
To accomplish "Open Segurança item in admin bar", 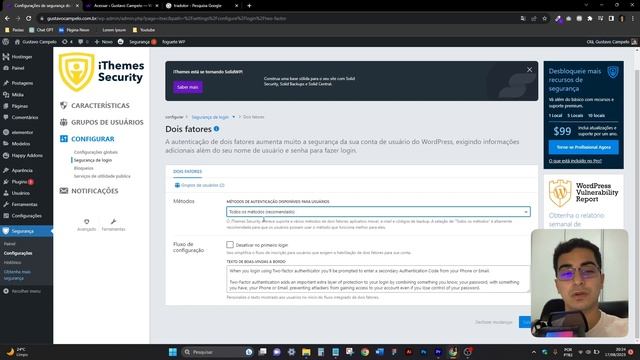I will pyautogui.click(x=142, y=42).
